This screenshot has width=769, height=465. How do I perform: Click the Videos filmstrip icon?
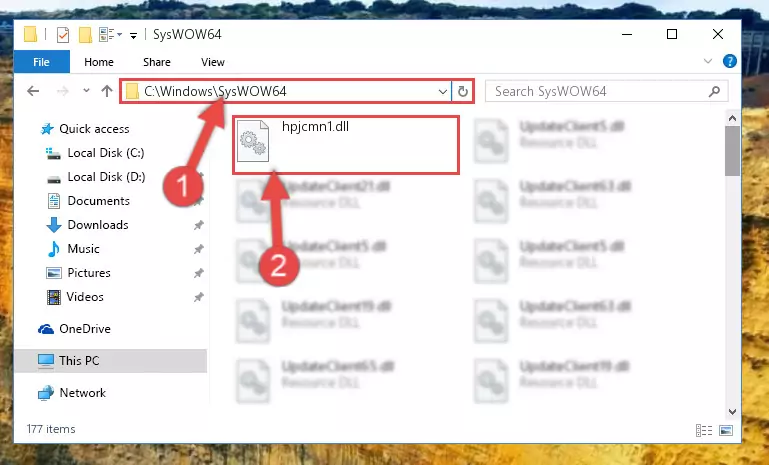click(x=53, y=297)
